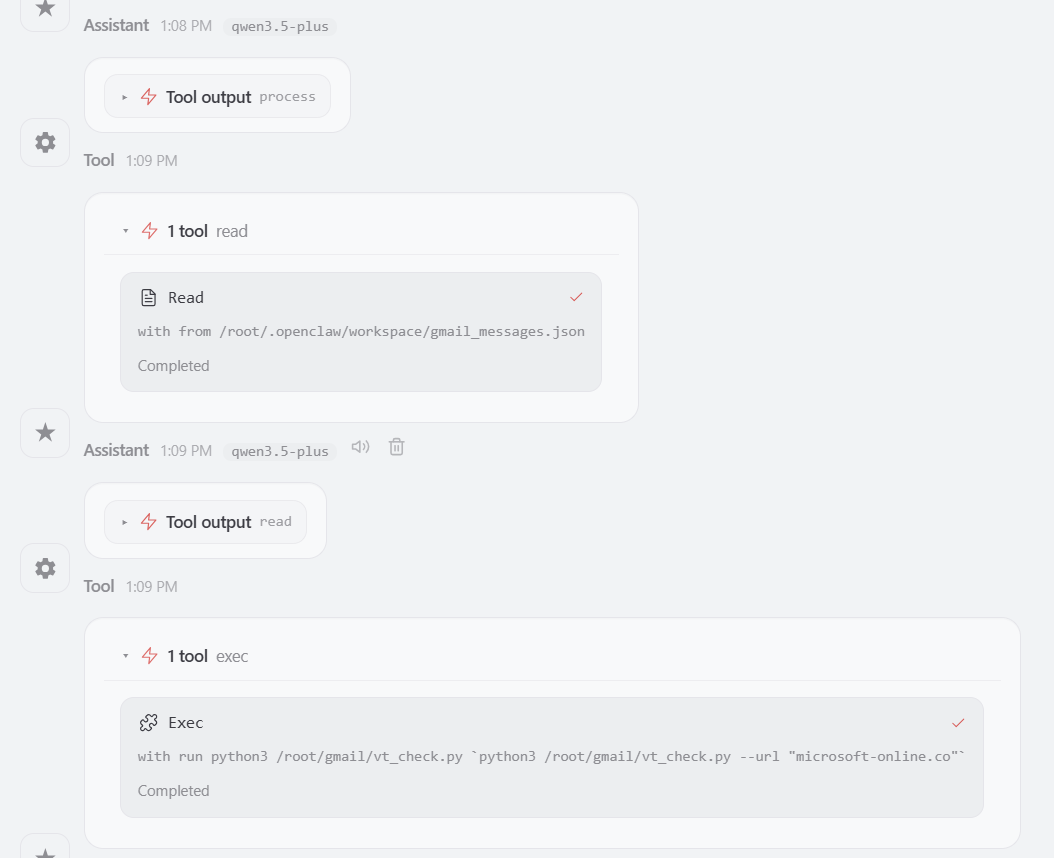Click qwen3.5-plus badge on 1:09 PM message
1054x858 pixels.
(x=280, y=451)
